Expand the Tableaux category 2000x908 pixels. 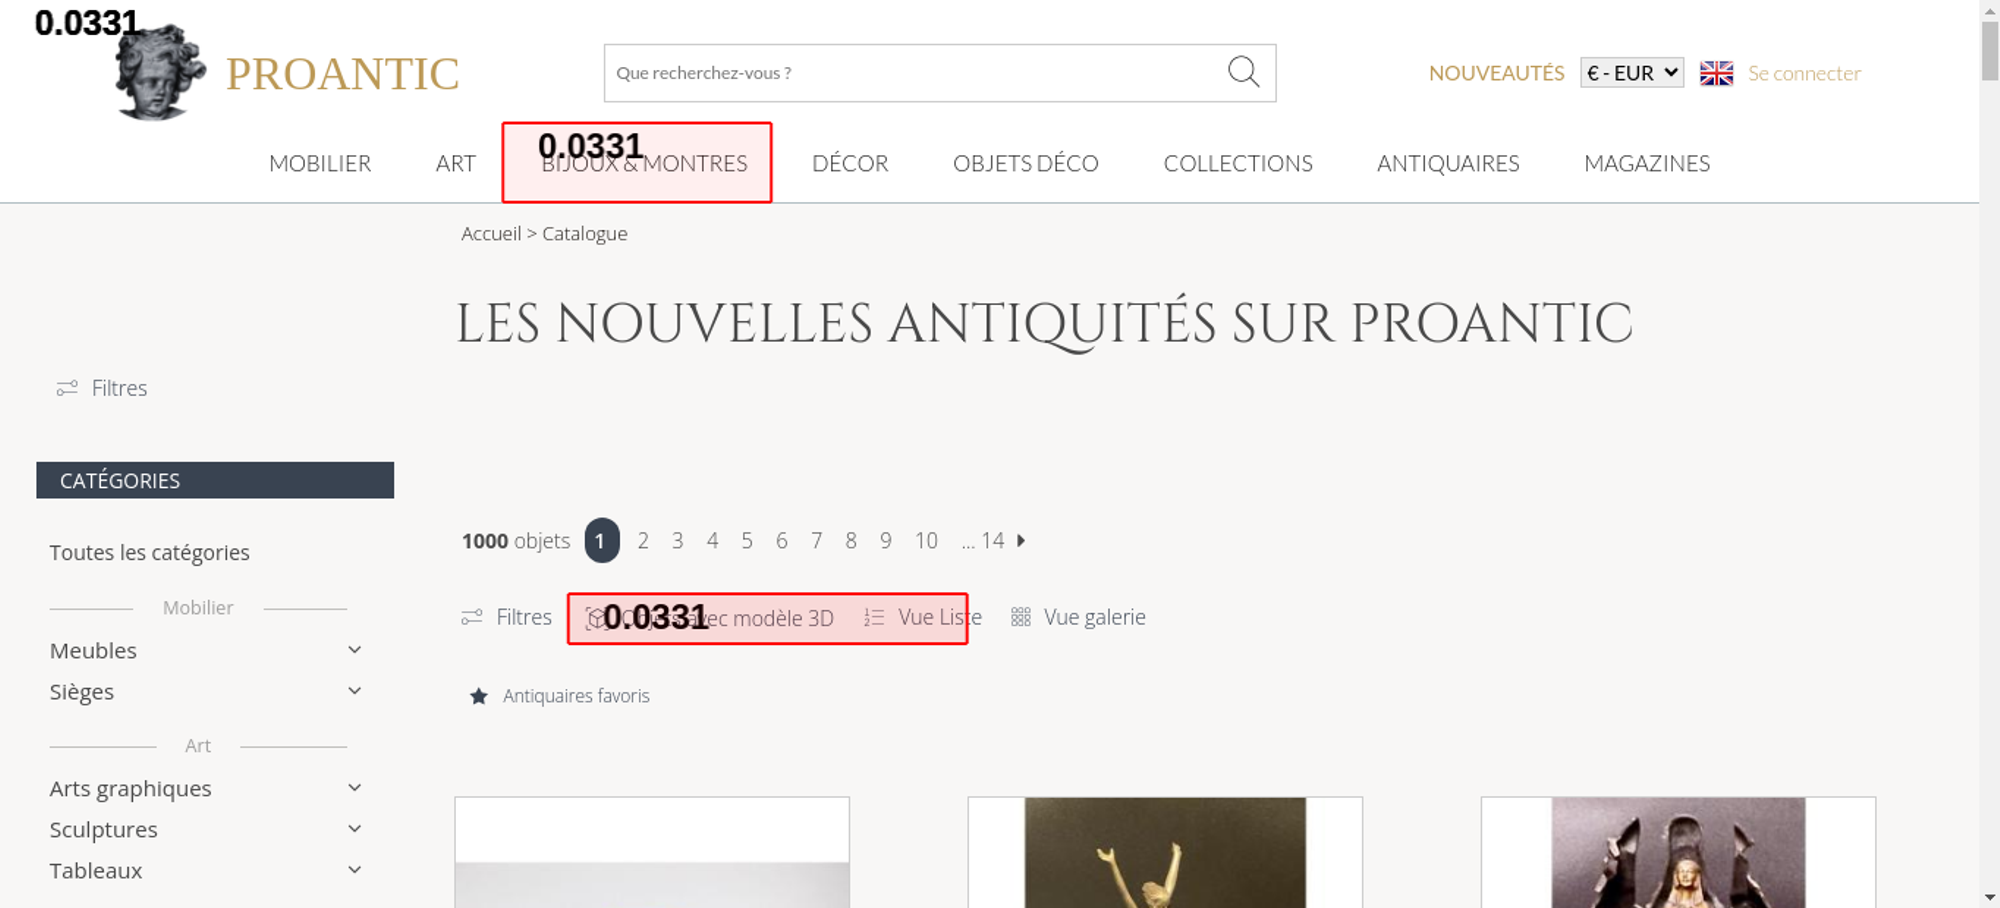354,870
